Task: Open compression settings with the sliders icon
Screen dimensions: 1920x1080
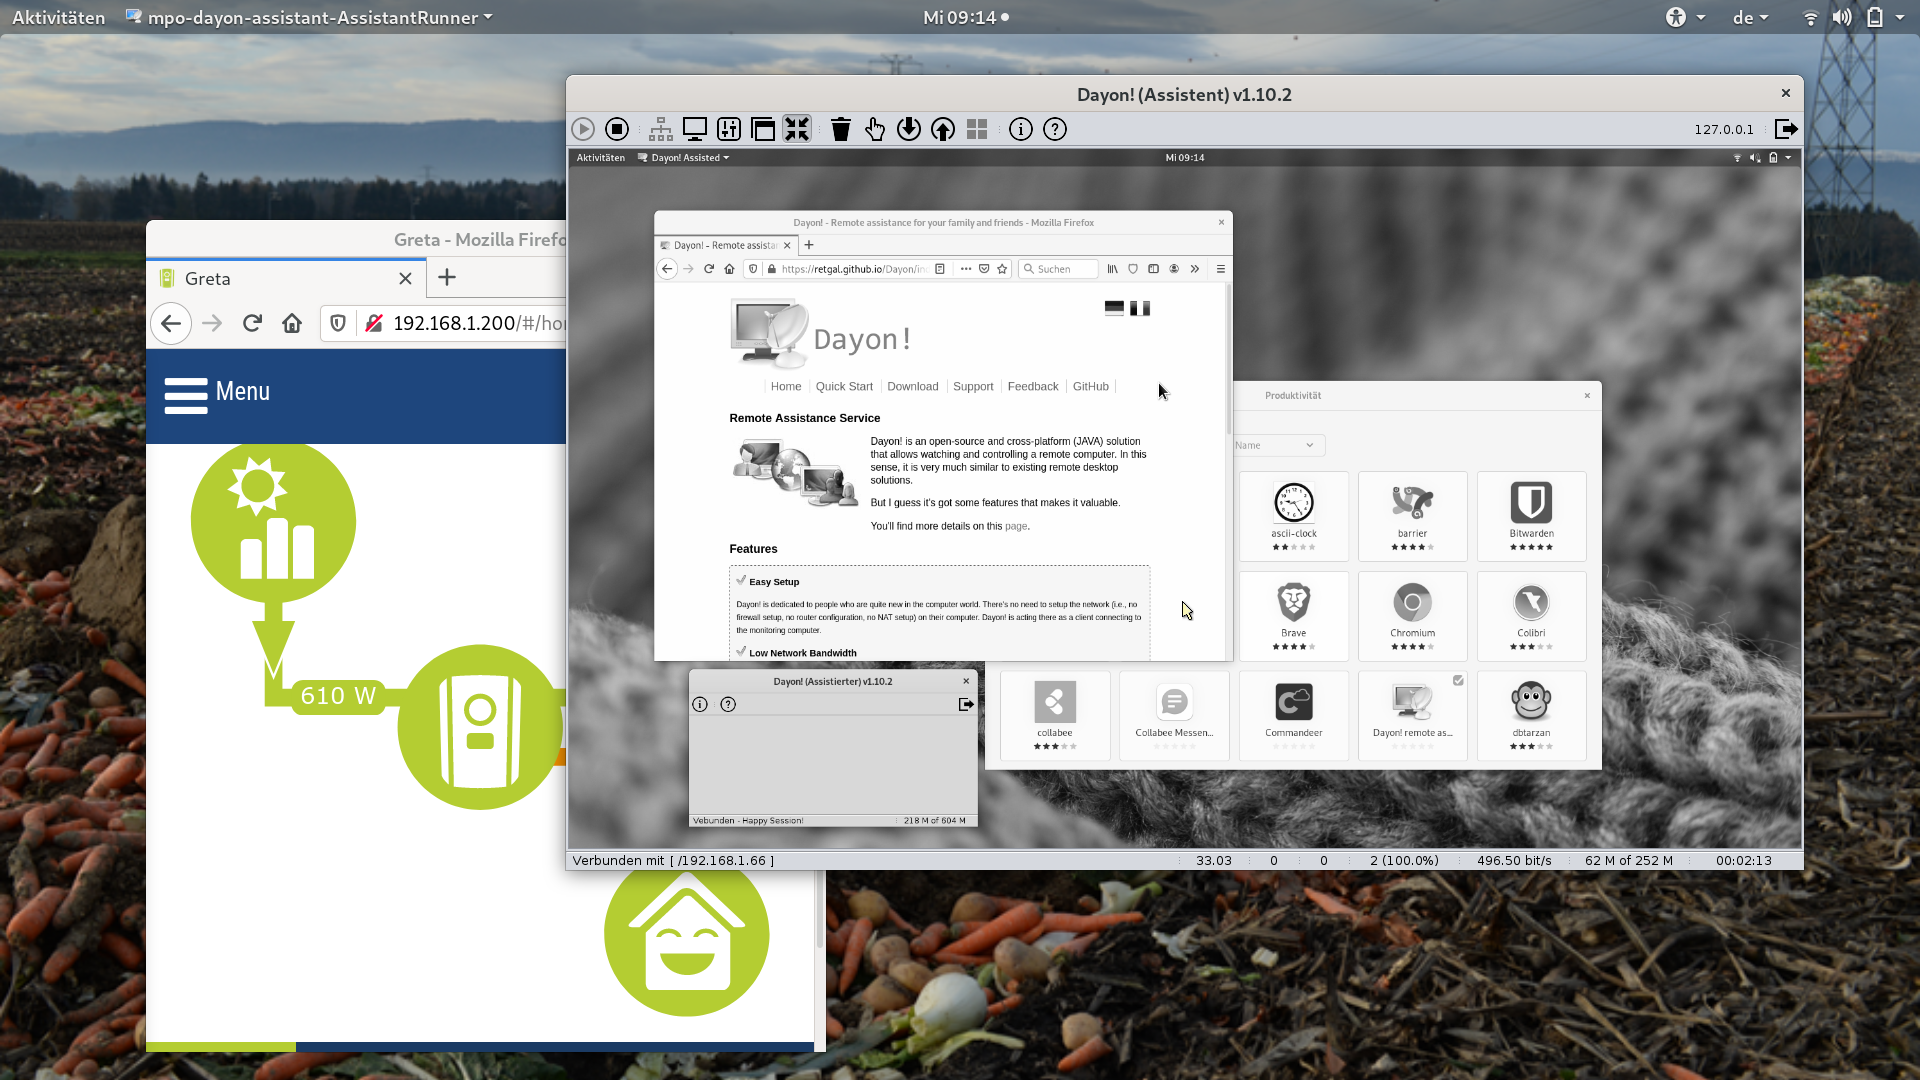Action: [x=729, y=129]
